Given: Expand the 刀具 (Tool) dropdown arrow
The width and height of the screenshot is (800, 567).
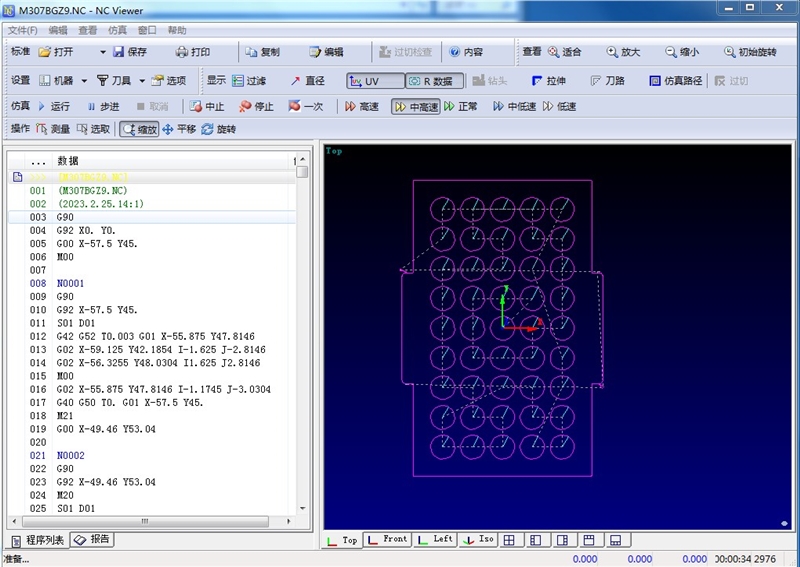Looking at the screenshot, I should 142,81.
